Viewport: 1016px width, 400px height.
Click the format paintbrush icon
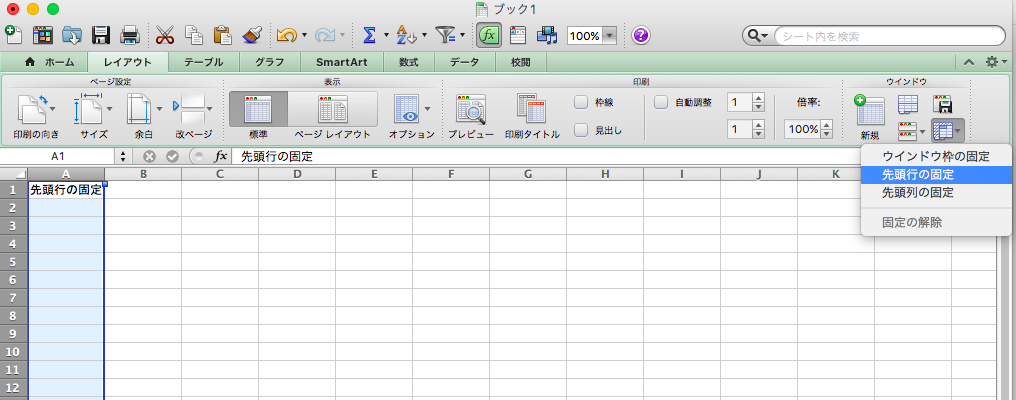pyautogui.click(x=251, y=35)
